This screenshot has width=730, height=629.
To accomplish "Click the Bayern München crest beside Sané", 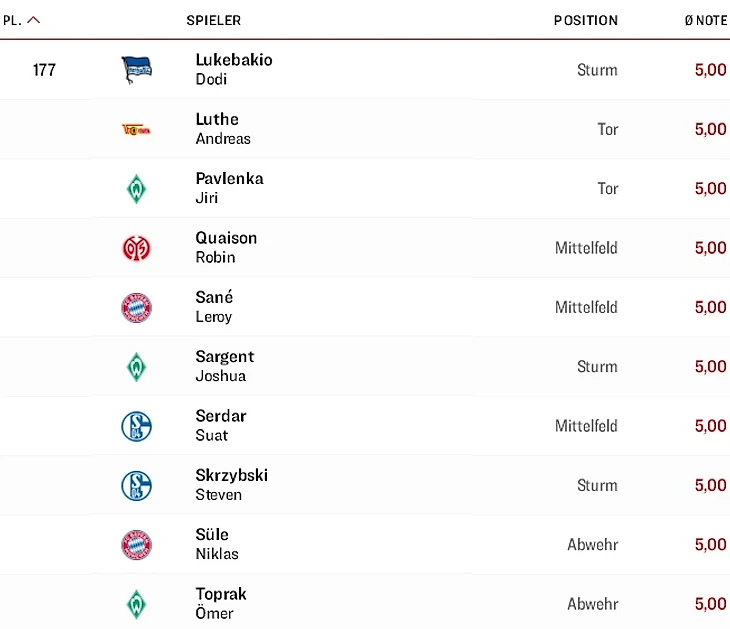I will point(136,307).
